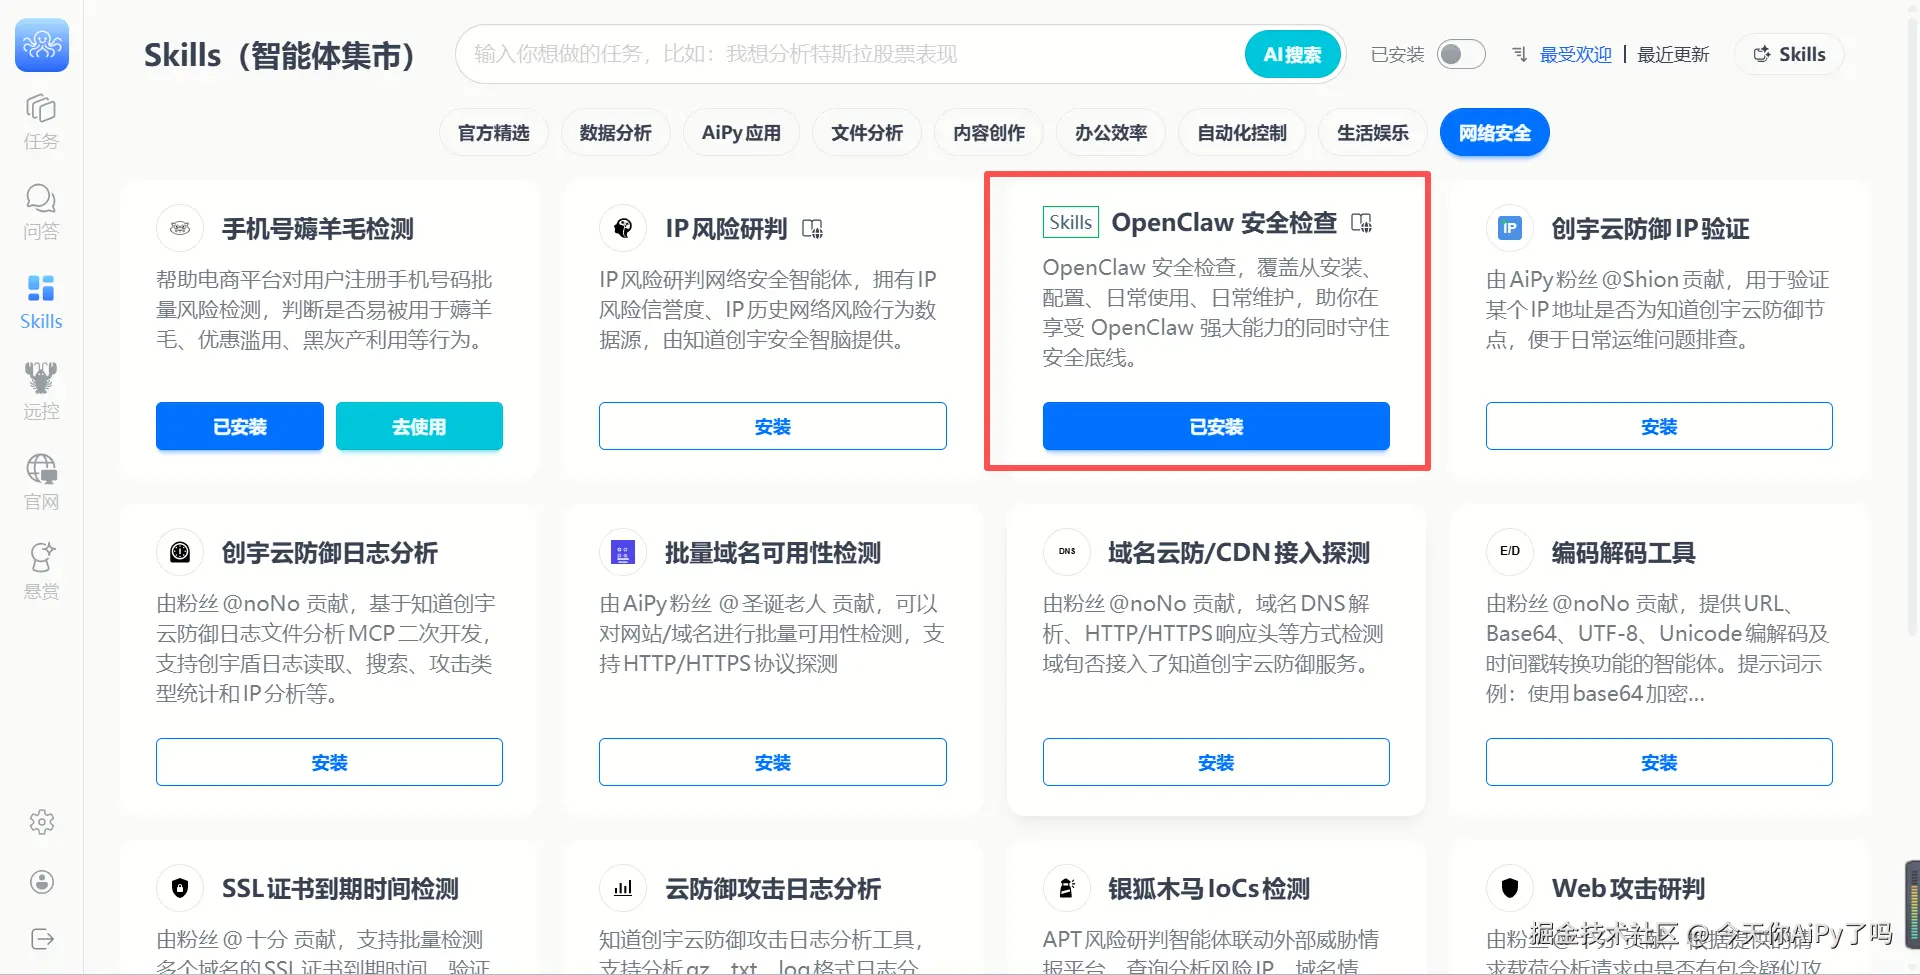Open the 官网 sidebar section
The height and width of the screenshot is (975, 1920).
[x=41, y=481]
